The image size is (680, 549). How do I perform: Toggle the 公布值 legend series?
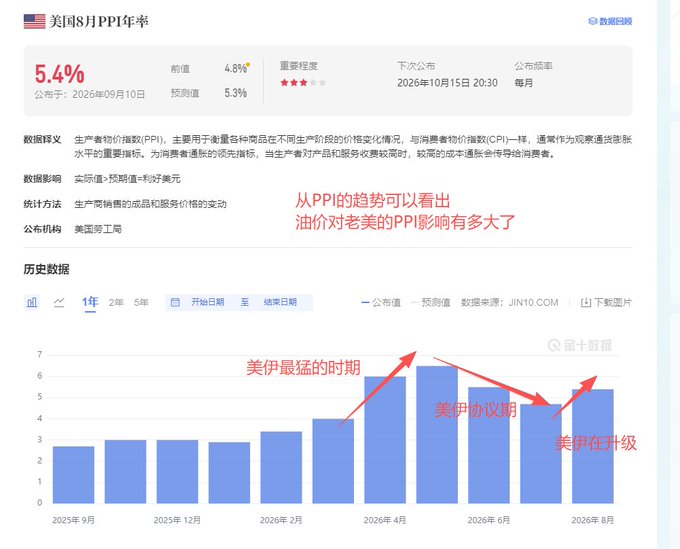click(x=381, y=303)
